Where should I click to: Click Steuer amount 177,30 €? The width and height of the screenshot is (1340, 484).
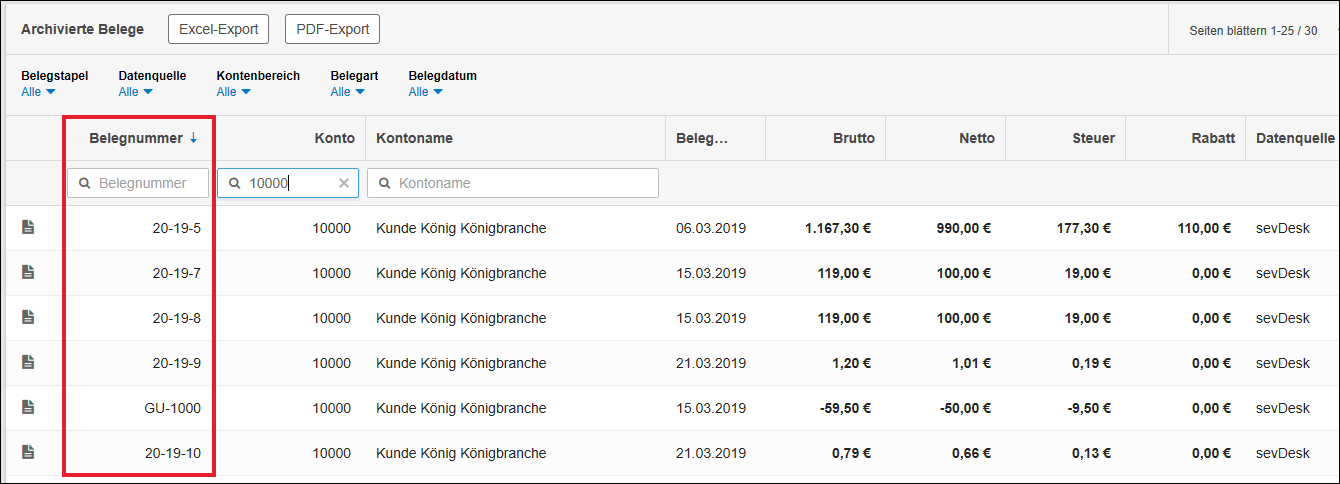(x=1084, y=228)
